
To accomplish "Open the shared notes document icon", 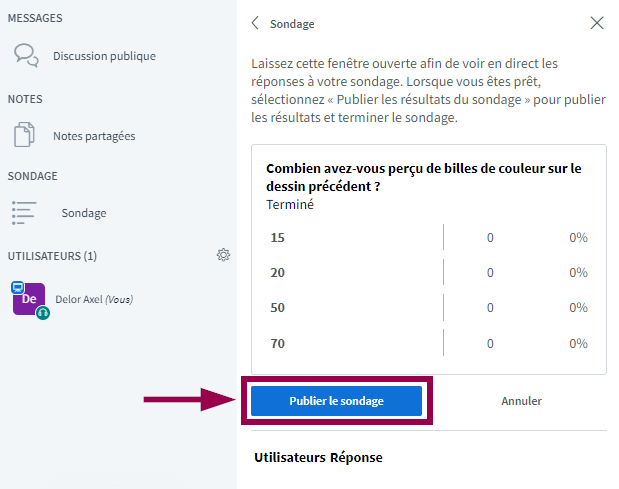I will tap(26, 135).
